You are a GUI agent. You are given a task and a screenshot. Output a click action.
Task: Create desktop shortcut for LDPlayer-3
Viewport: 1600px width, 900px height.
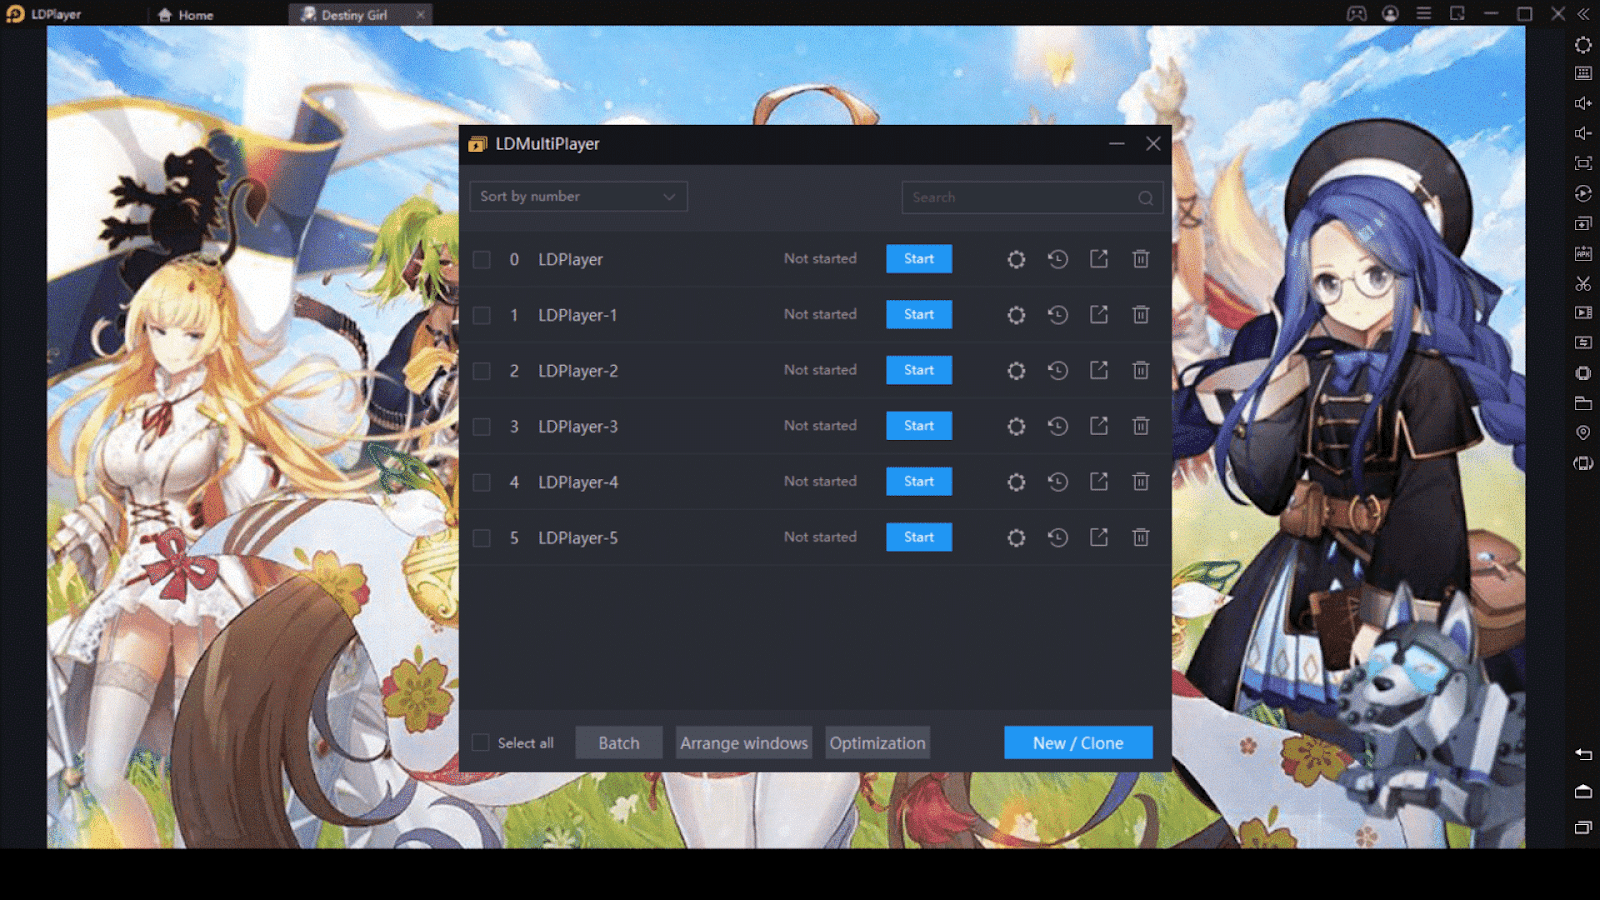tap(1099, 426)
